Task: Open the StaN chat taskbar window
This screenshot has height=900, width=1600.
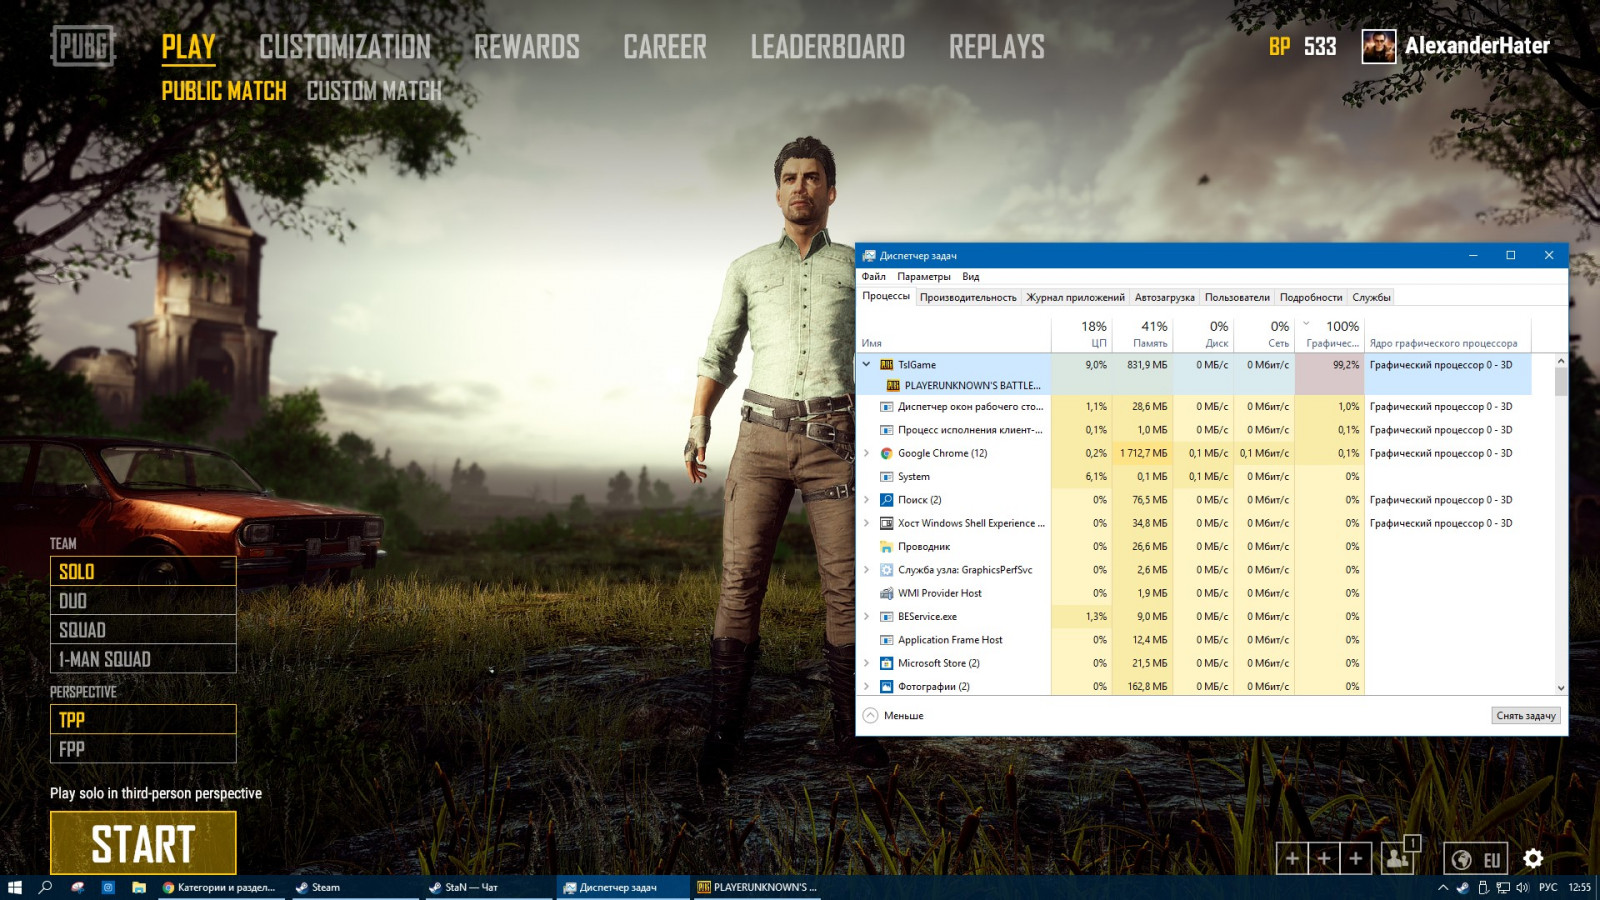Action: click(x=487, y=887)
